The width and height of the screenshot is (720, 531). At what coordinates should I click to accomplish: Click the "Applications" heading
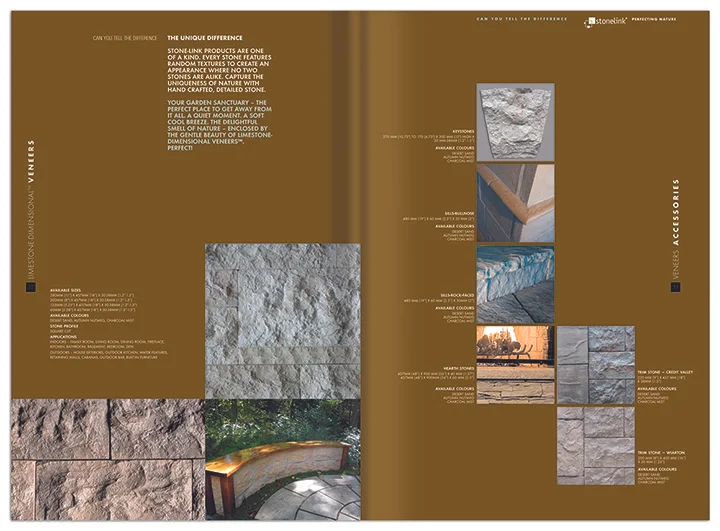pos(63,337)
